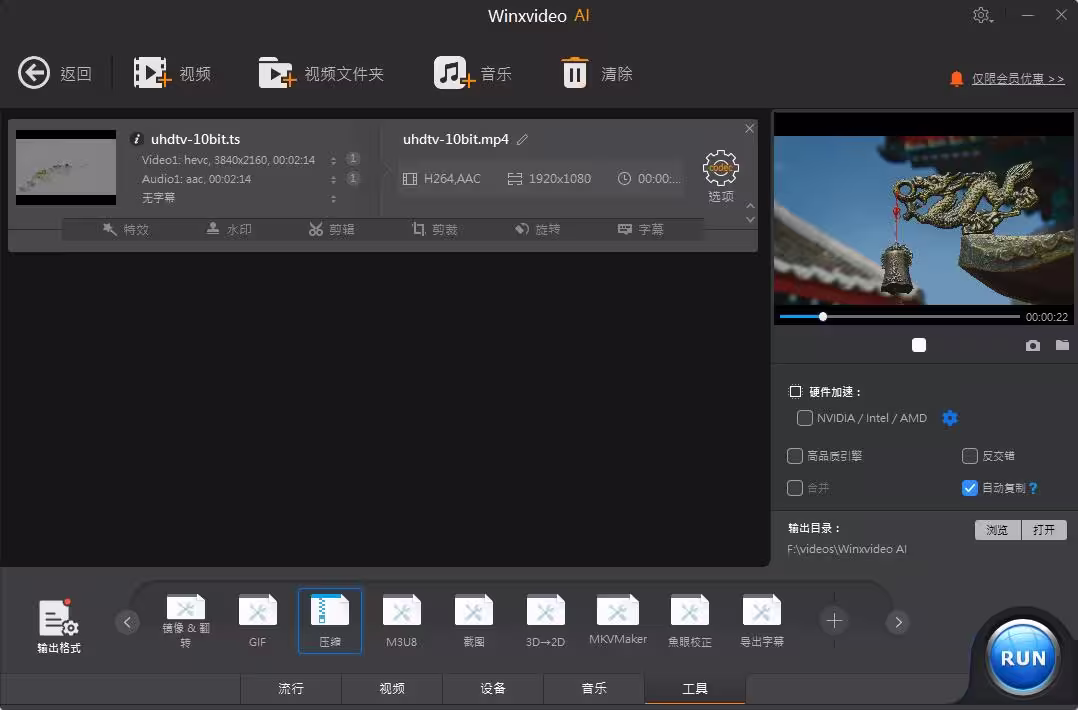
Task: Add a video with the 视频 icon
Action: [151, 73]
